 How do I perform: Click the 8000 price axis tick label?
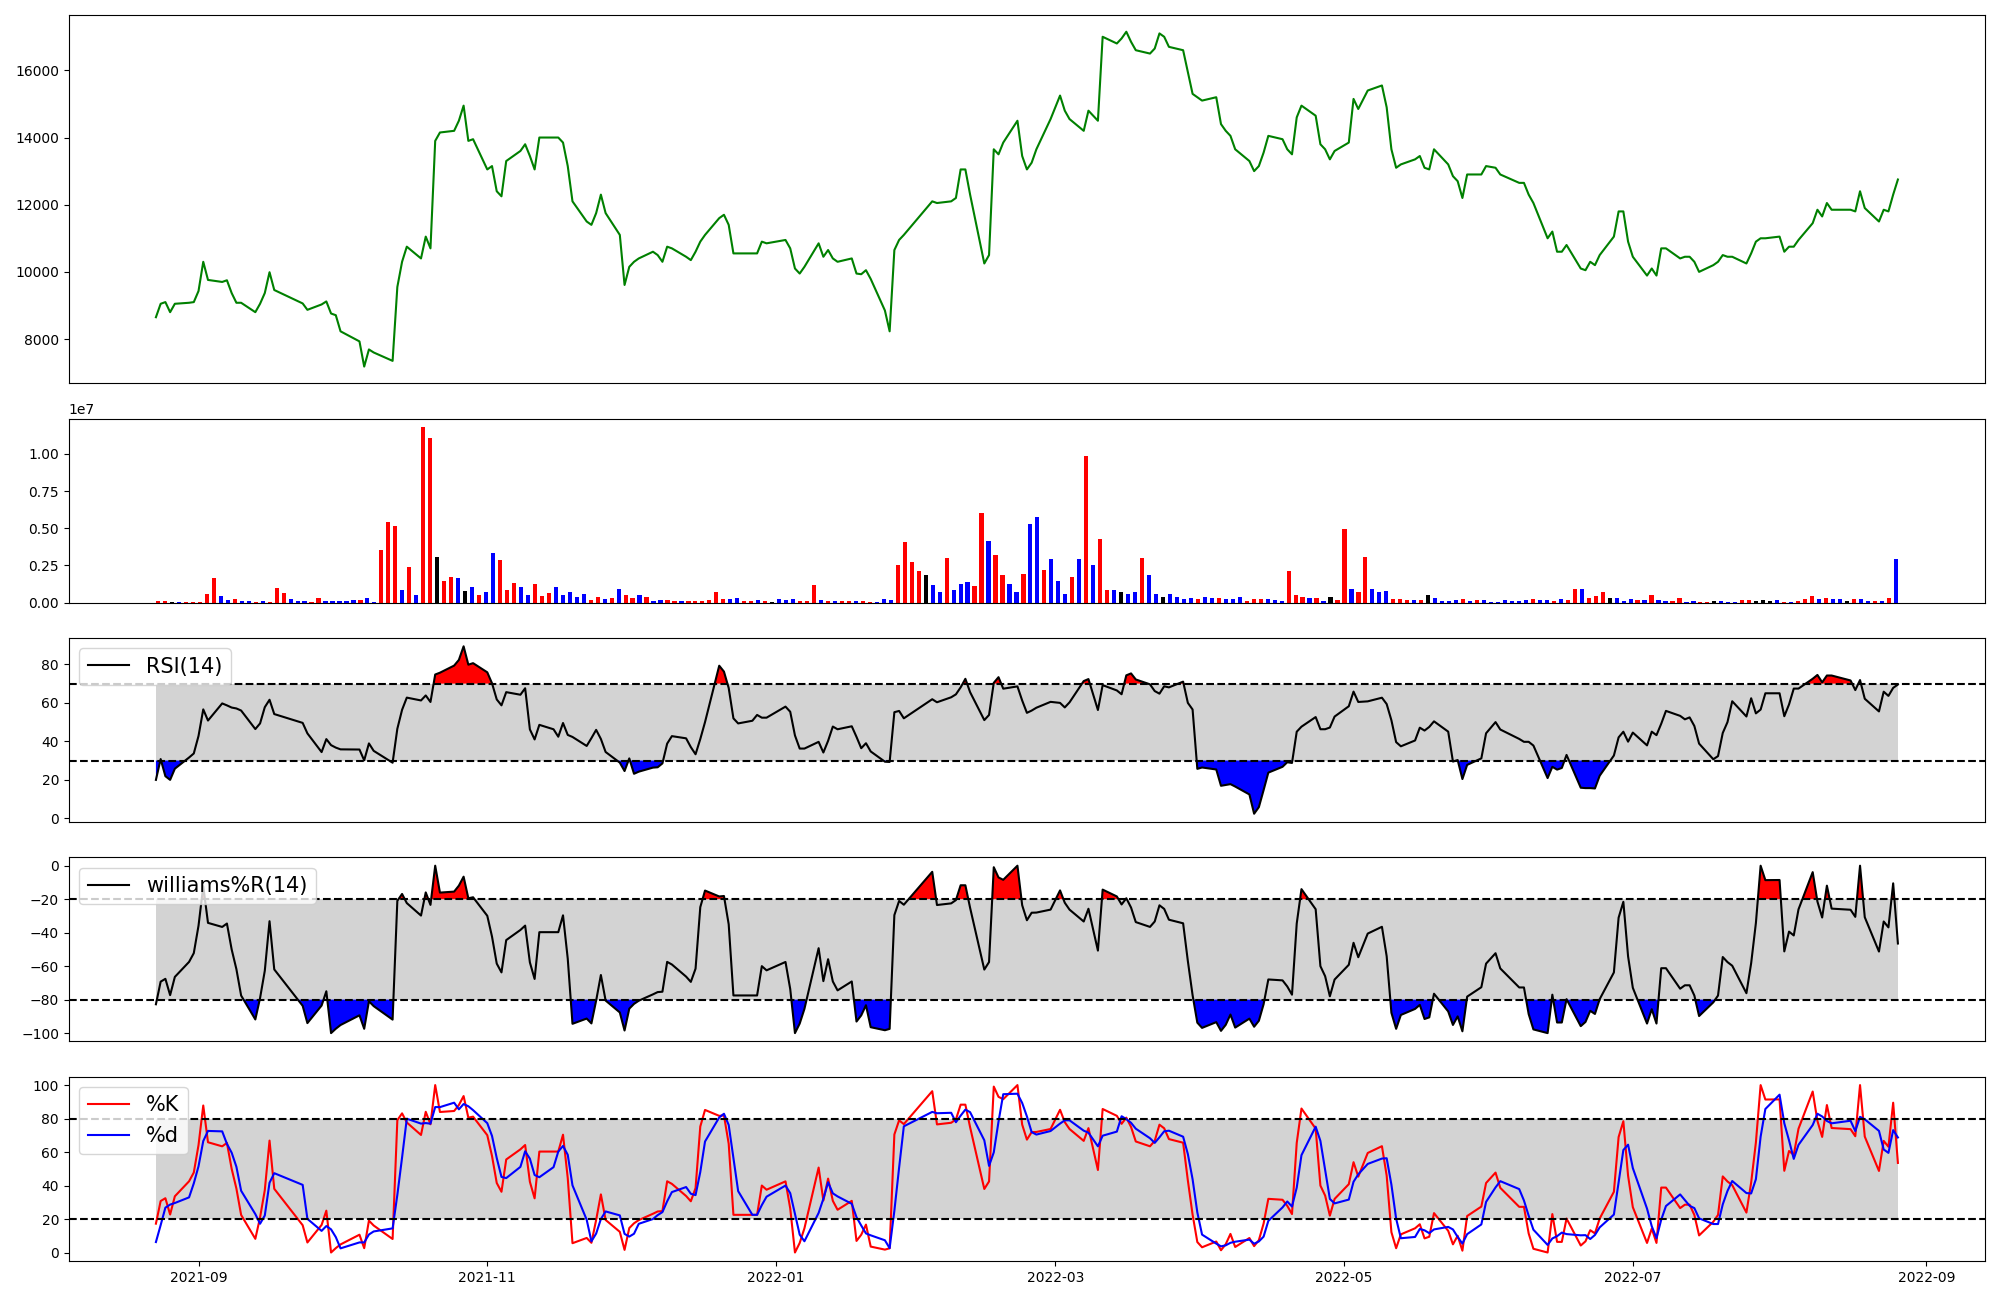(42, 340)
